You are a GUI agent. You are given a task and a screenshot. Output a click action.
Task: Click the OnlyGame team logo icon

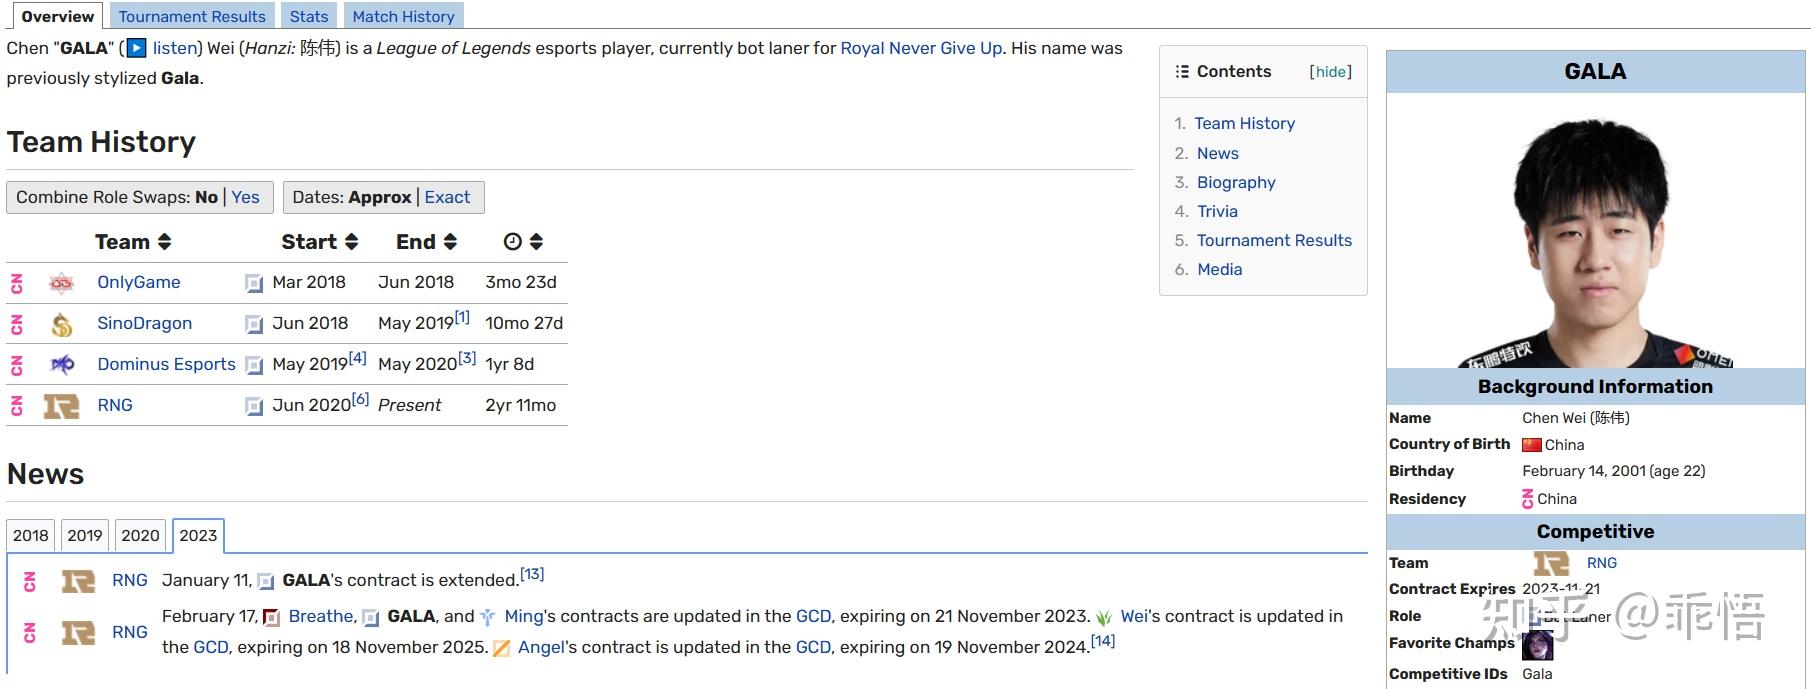tap(62, 283)
